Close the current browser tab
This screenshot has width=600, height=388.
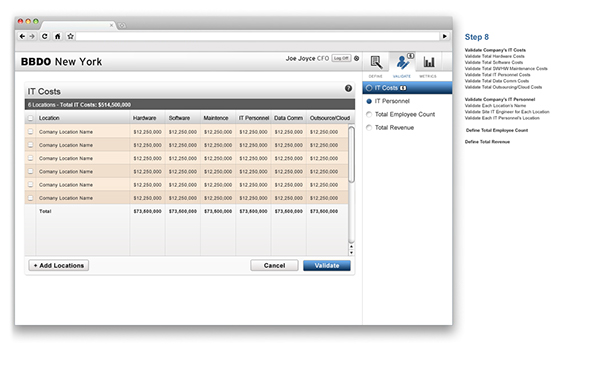click(111, 25)
